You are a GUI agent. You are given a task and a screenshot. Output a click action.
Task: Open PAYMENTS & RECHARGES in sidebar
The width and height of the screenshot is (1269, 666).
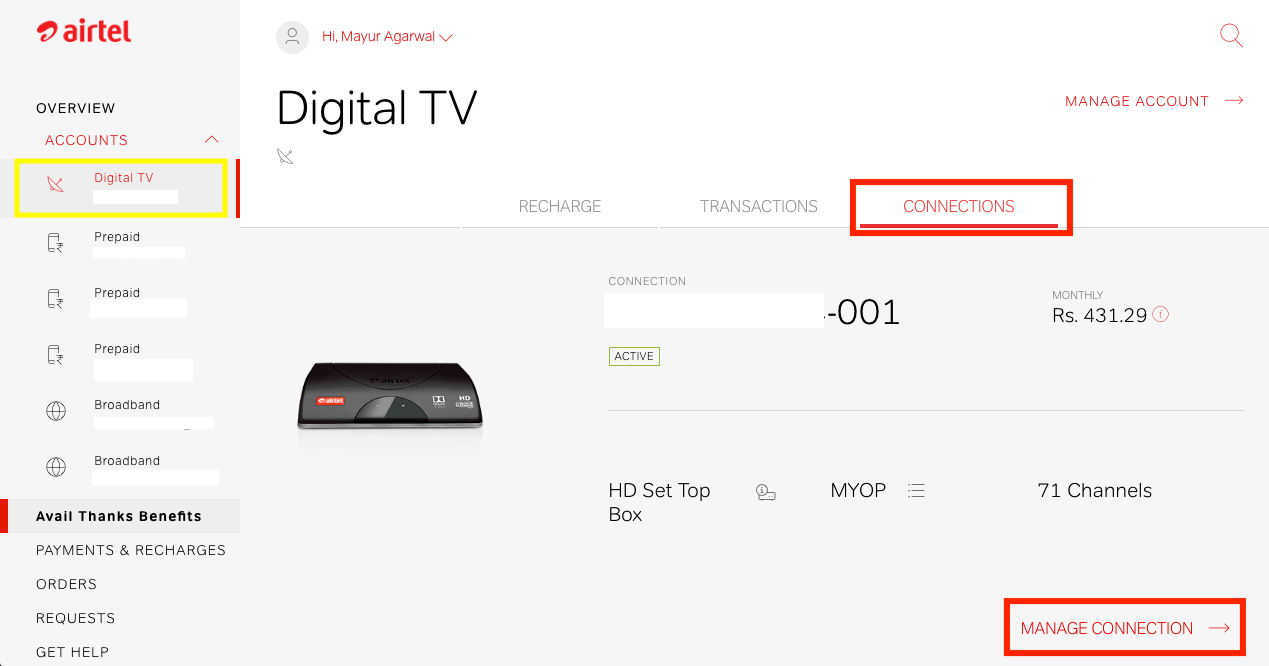pyautogui.click(x=131, y=550)
